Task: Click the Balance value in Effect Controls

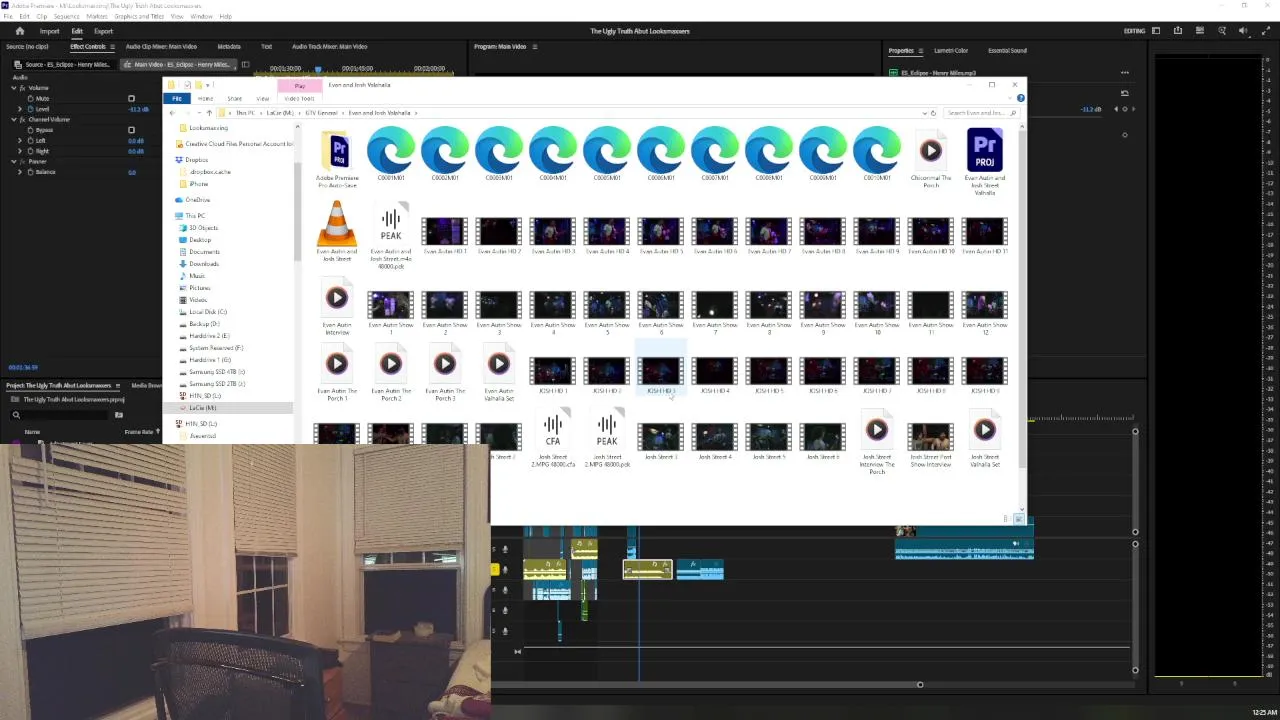Action: click(x=132, y=172)
